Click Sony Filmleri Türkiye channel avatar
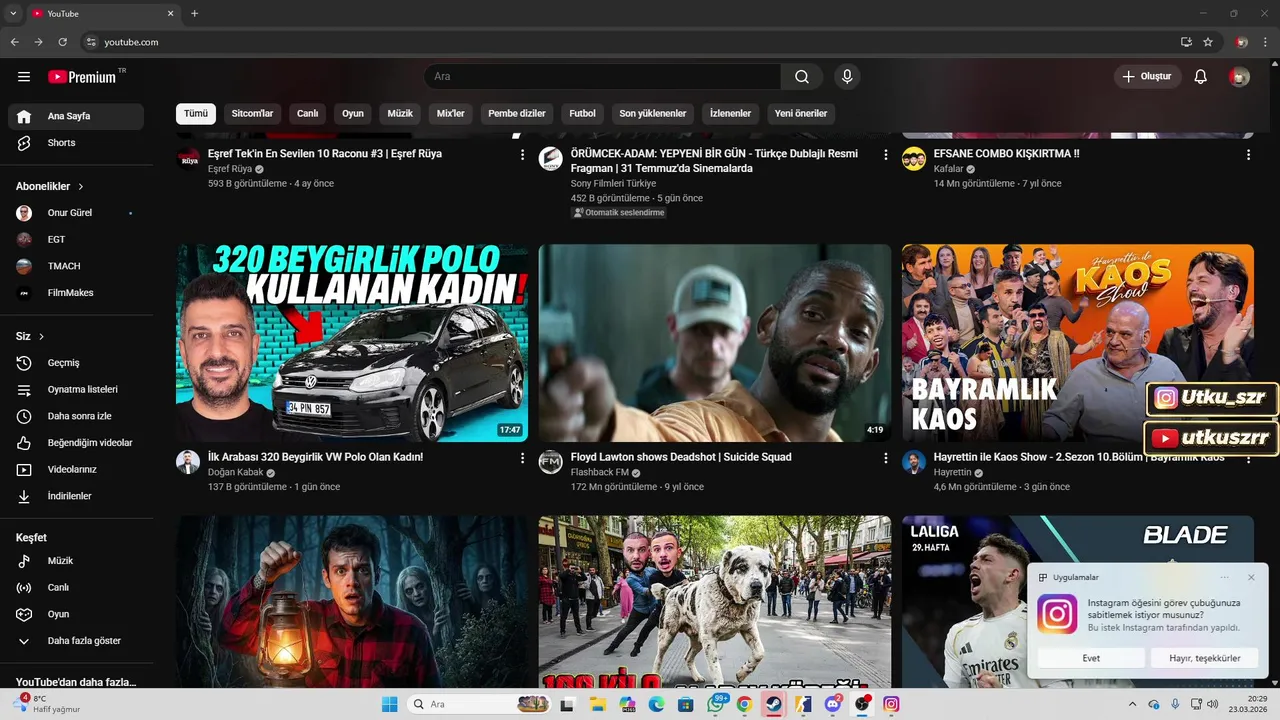The width and height of the screenshot is (1280, 720). pos(551,159)
